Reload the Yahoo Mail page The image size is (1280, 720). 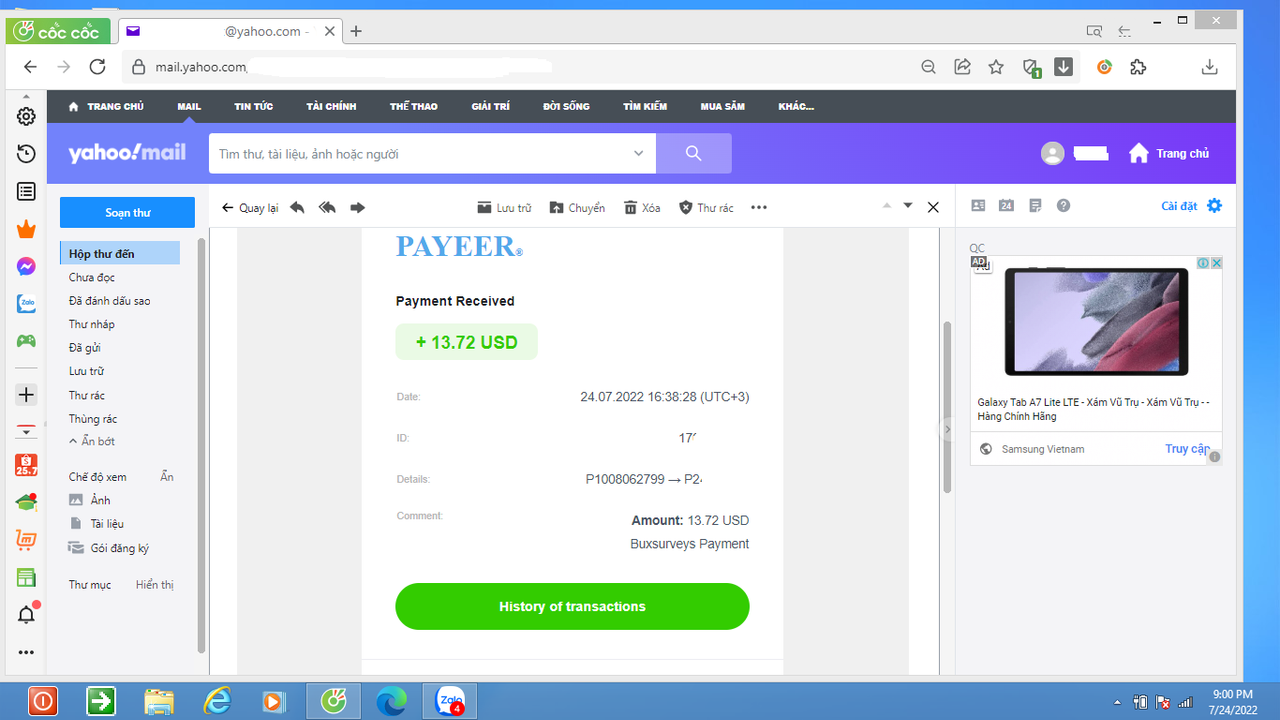97,67
